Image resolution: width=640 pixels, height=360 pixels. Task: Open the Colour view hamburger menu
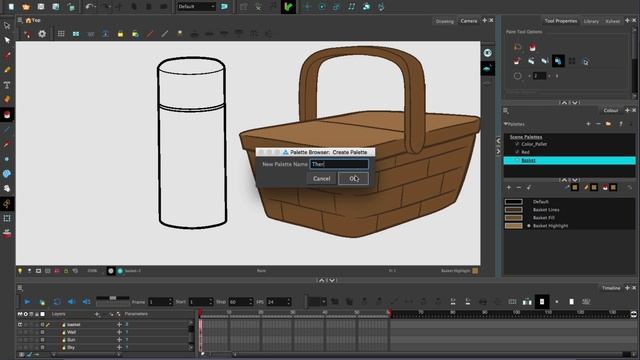coord(506,111)
